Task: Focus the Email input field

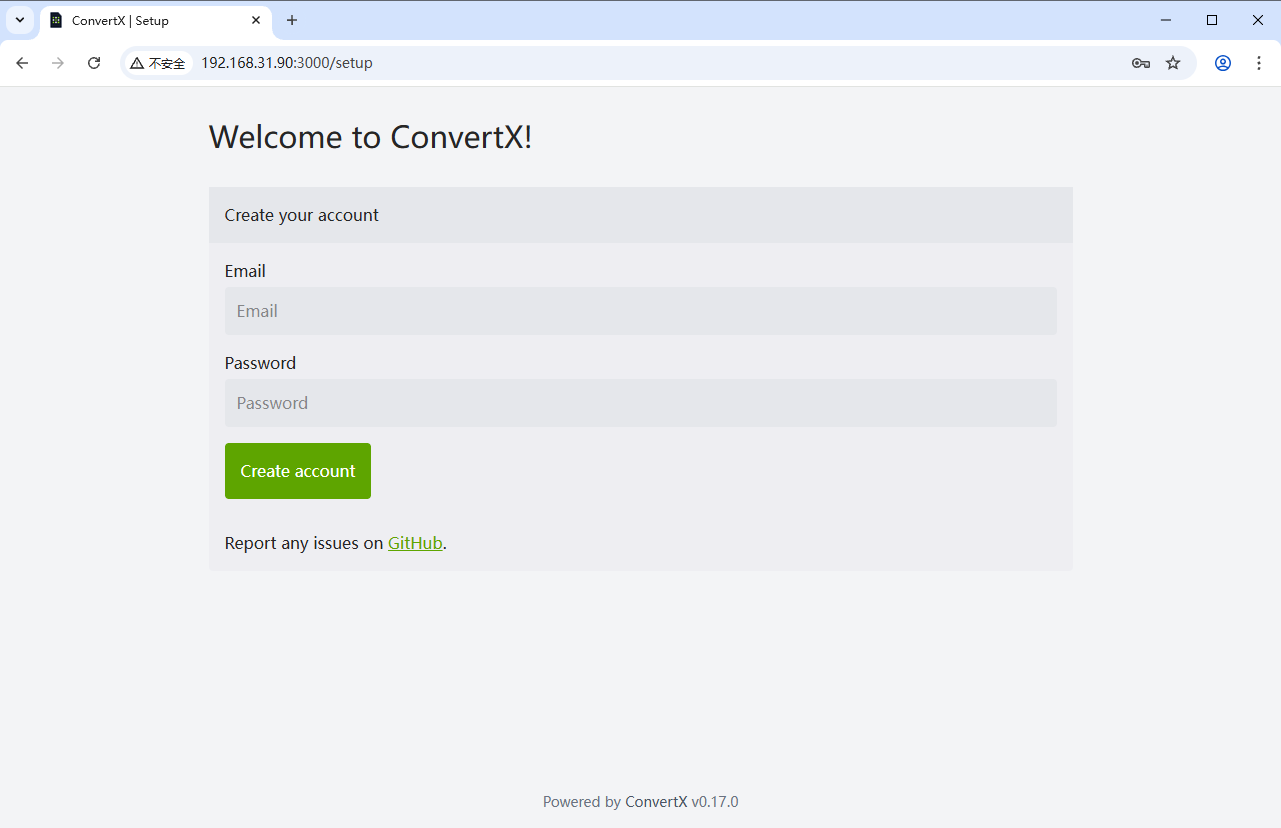Action: coord(641,311)
